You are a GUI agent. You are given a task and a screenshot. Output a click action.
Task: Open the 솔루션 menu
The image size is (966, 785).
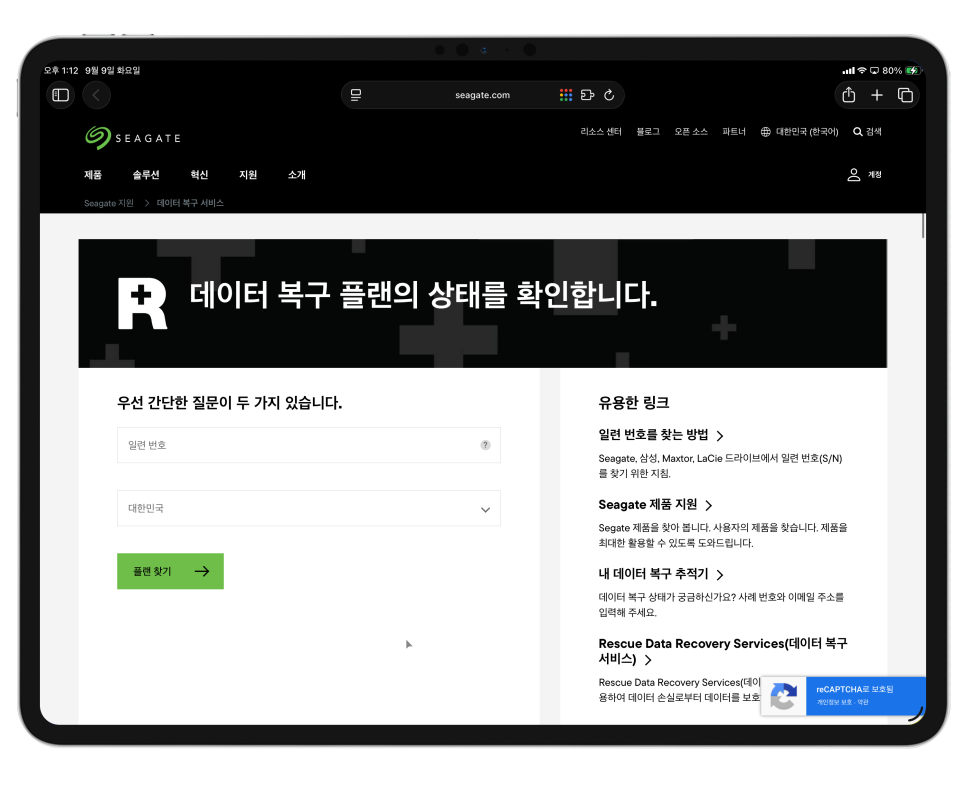pos(146,175)
